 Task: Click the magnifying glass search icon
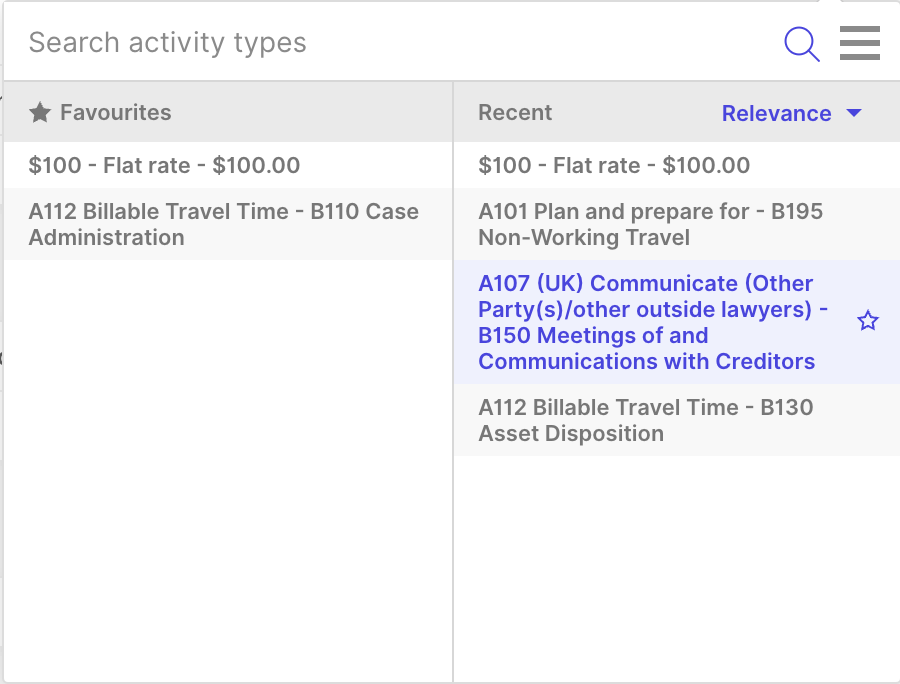tap(802, 44)
